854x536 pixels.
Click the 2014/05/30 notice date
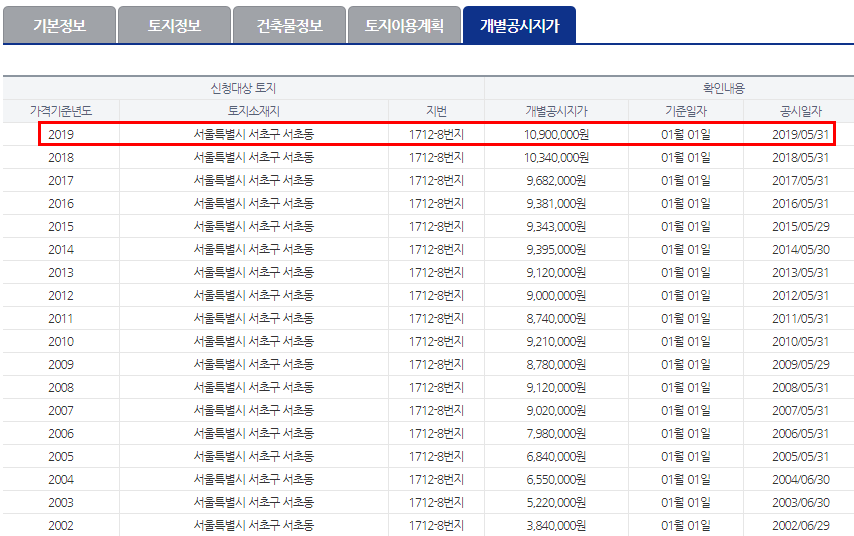pyautogui.click(x=801, y=249)
